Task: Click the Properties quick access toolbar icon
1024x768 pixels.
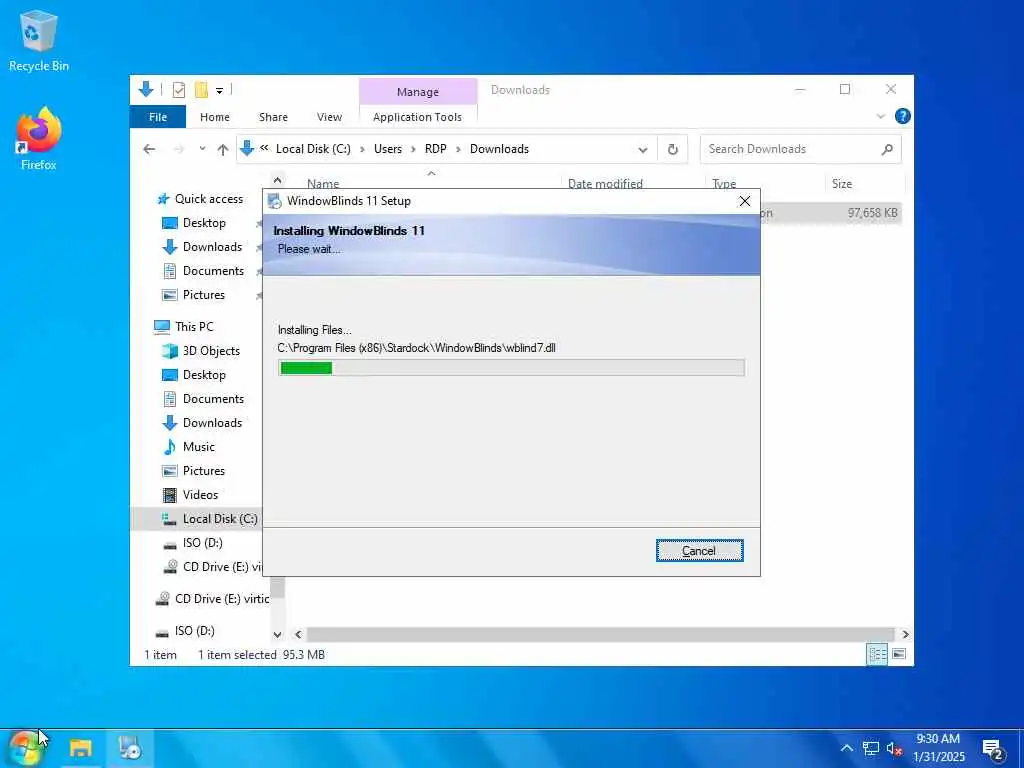Action: point(178,89)
